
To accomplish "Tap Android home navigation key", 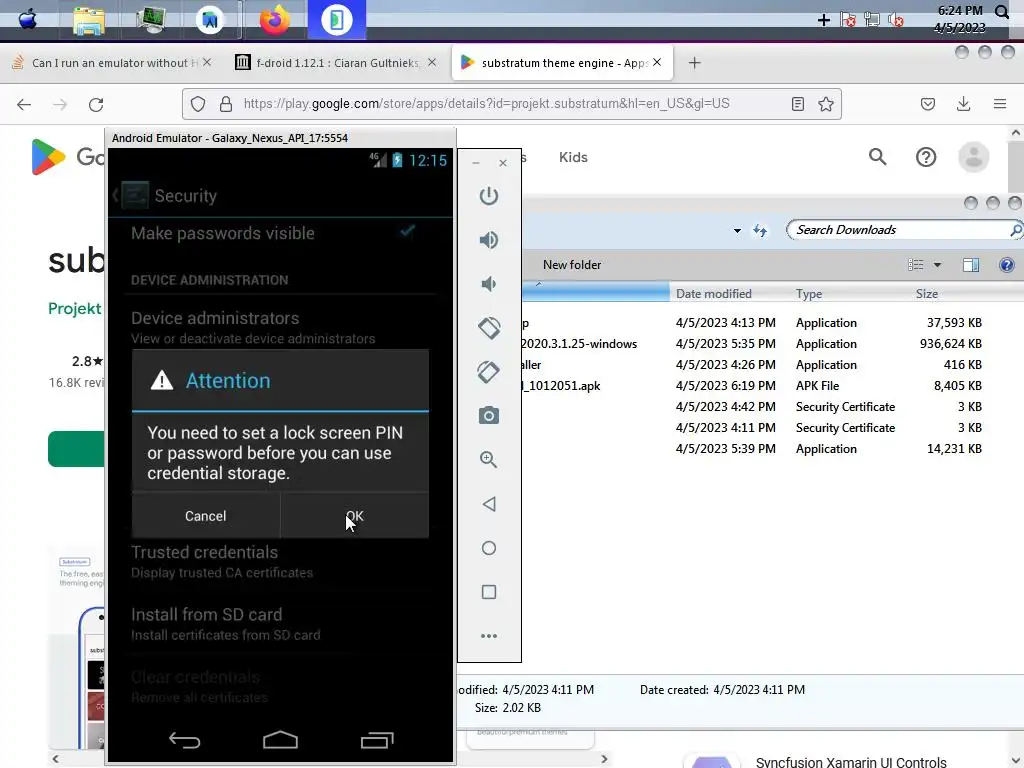I will click(280, 740).
